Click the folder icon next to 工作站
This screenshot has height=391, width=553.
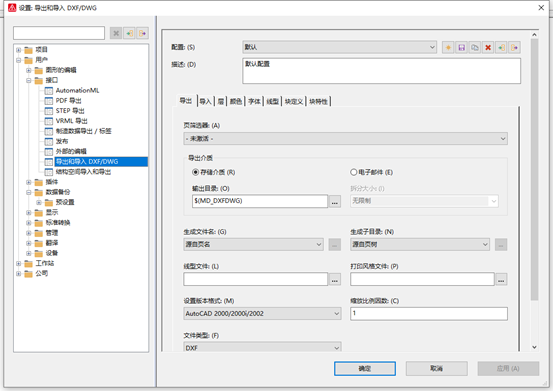(x=28, y=264)
